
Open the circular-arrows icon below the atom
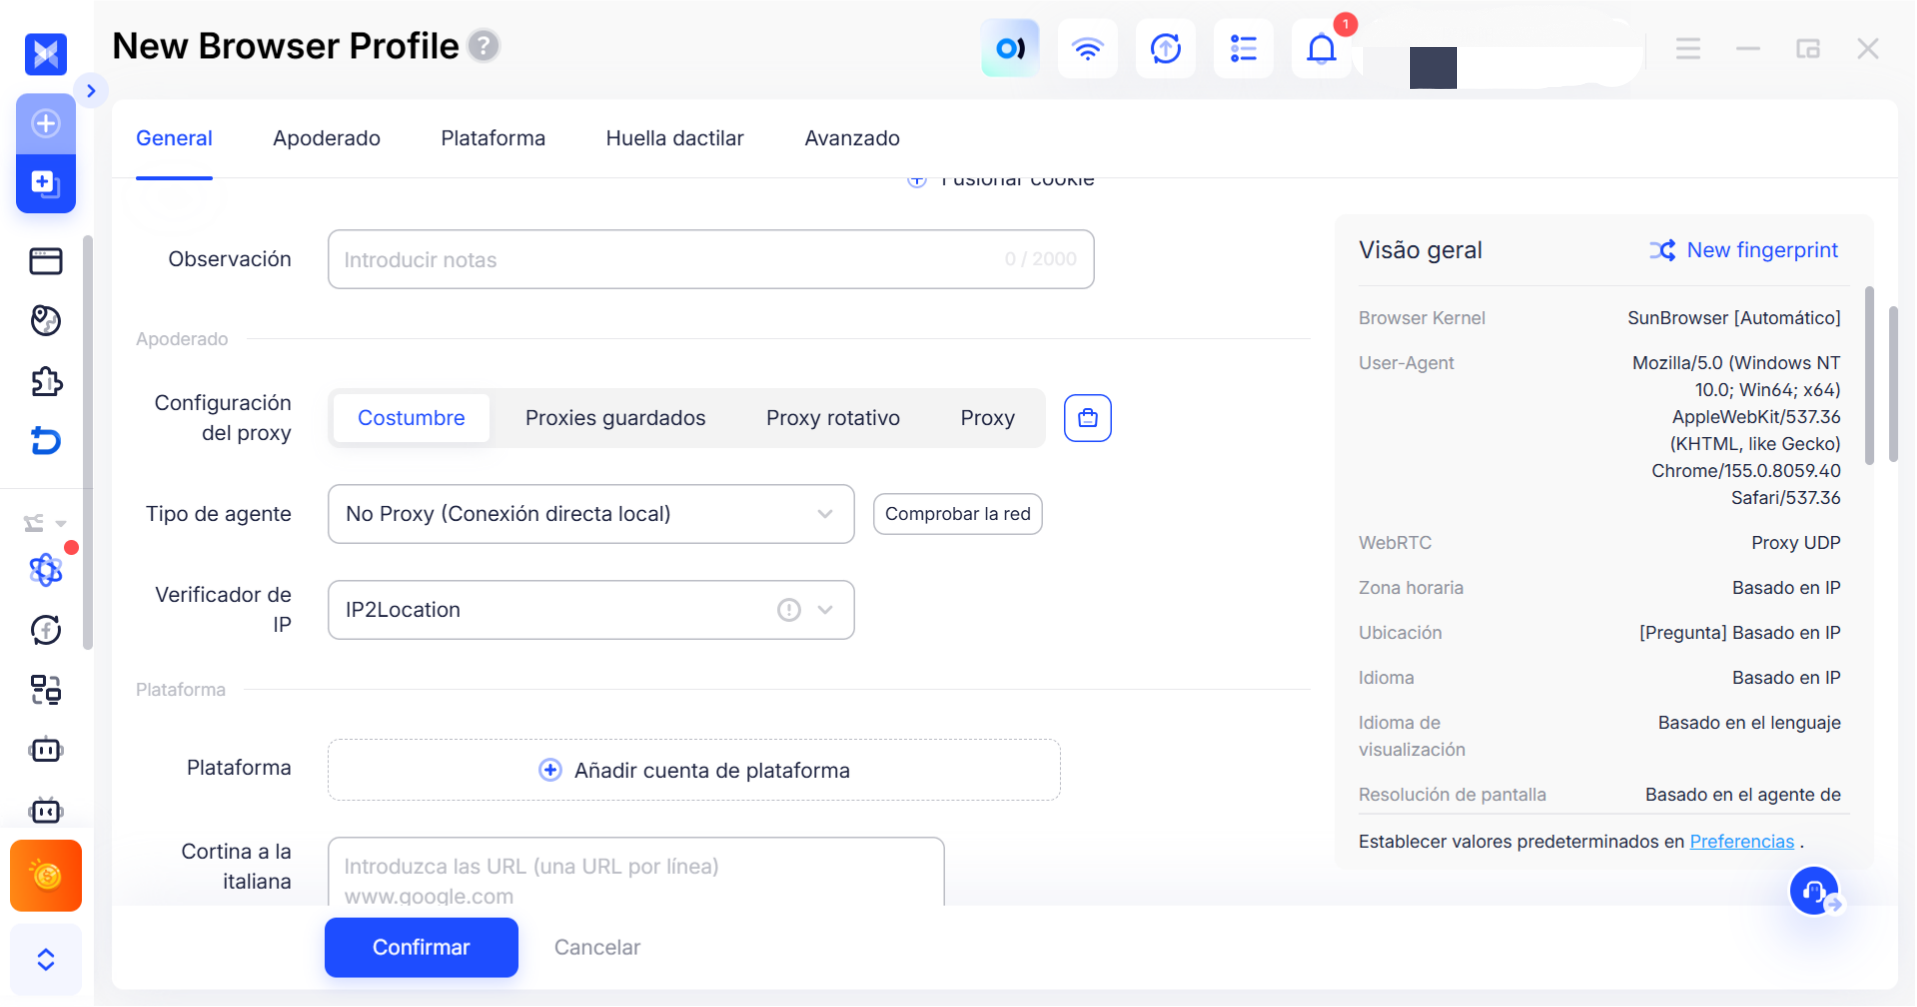coord(46,630)
